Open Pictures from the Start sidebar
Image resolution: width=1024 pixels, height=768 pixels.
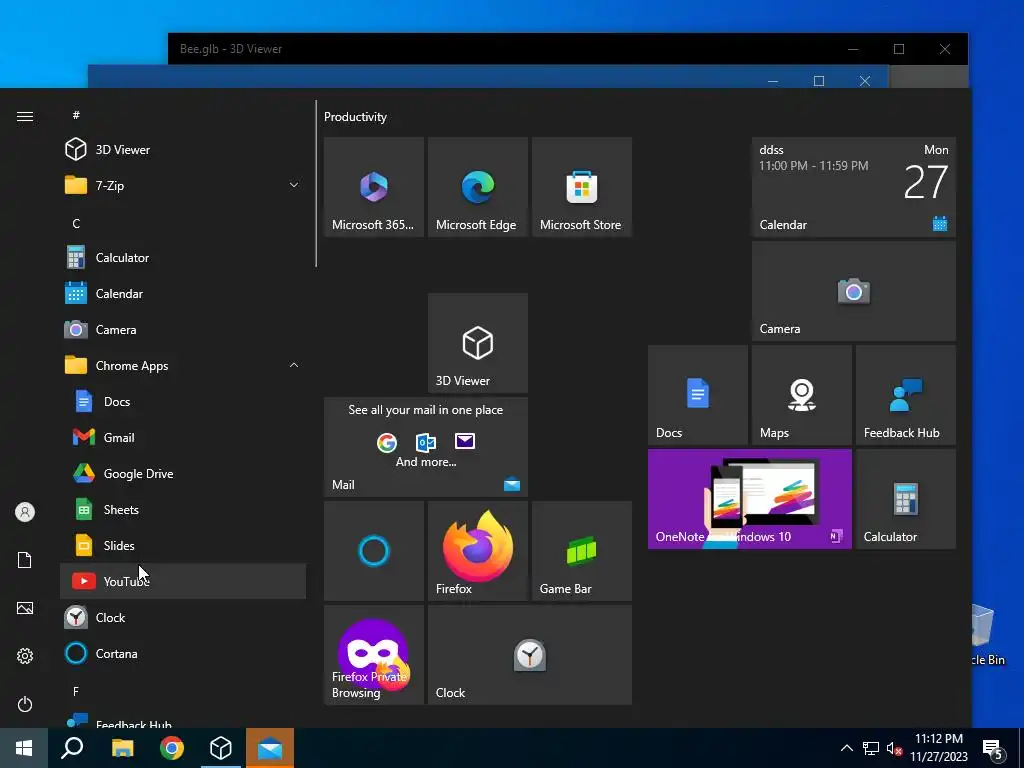click(x=25, y=608)
